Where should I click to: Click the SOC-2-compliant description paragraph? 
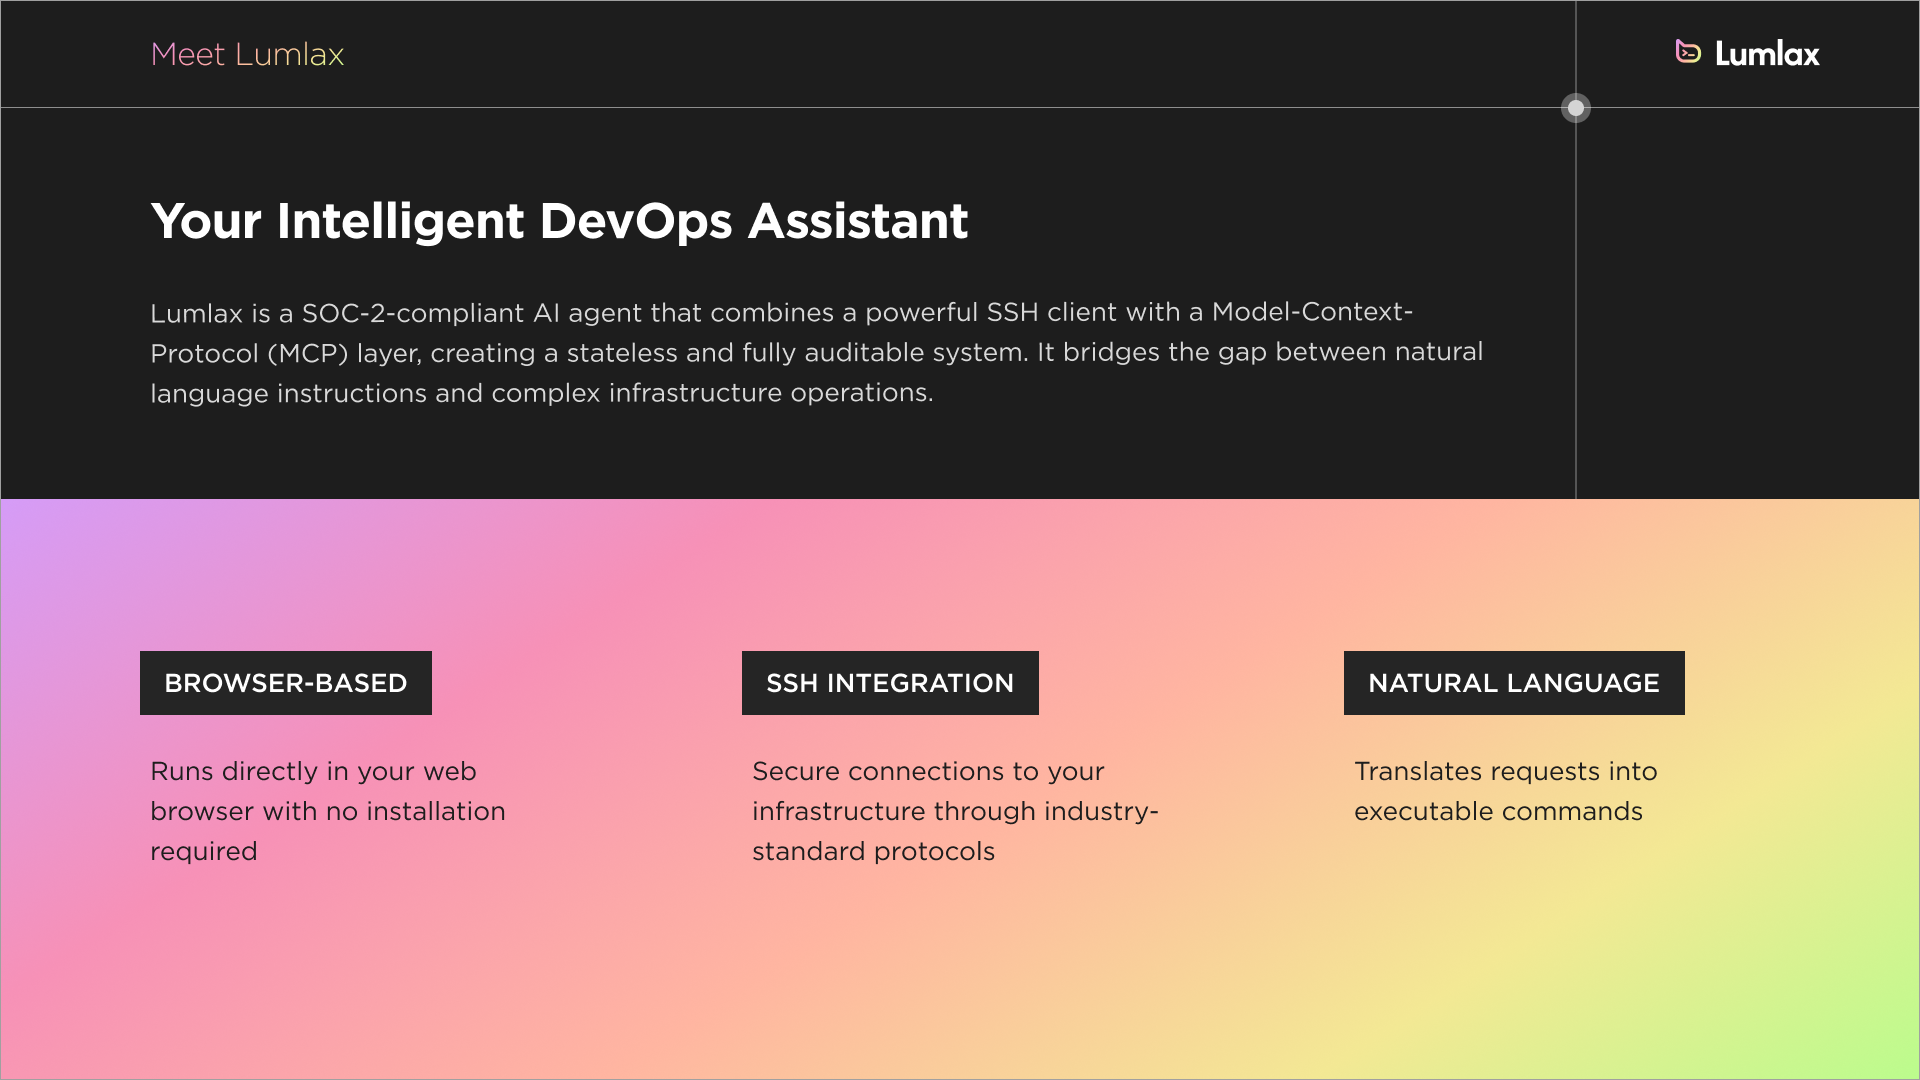(816, 352)
